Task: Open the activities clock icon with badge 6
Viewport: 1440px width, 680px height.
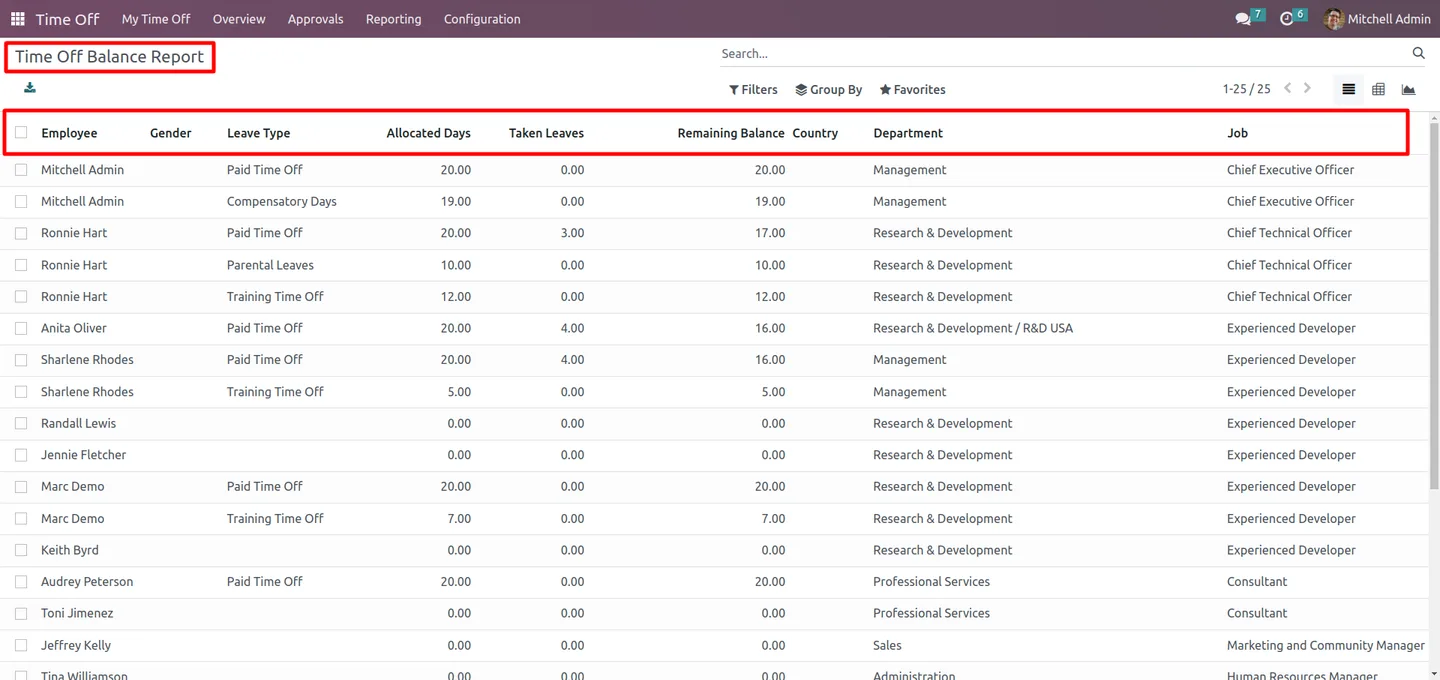Action: pos(1287,19)
